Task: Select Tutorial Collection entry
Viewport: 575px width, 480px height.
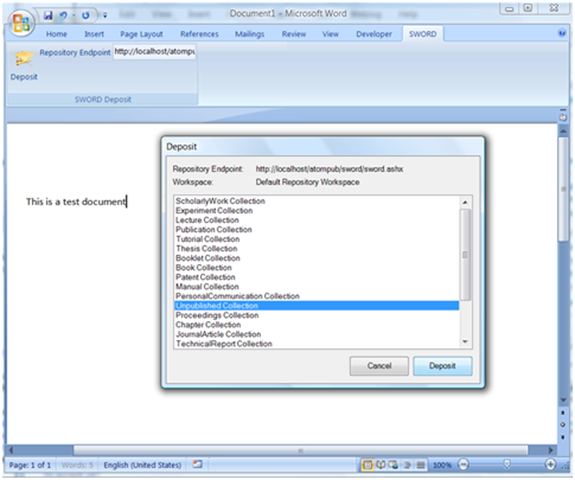Action: point(317,239)
